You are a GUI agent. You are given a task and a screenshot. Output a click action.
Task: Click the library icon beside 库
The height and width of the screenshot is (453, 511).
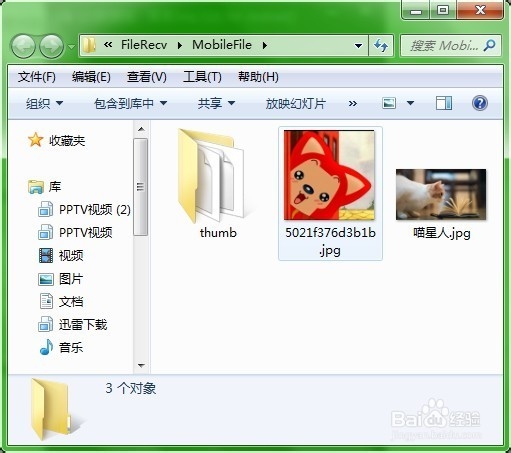pyautogui.click(x=36, y=187)
